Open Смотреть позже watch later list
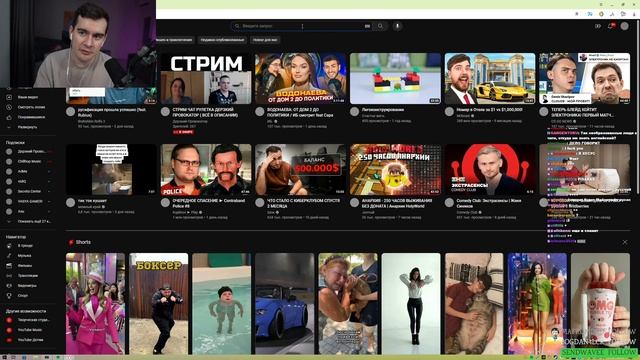Screen dimensions: 640x360 31,107
